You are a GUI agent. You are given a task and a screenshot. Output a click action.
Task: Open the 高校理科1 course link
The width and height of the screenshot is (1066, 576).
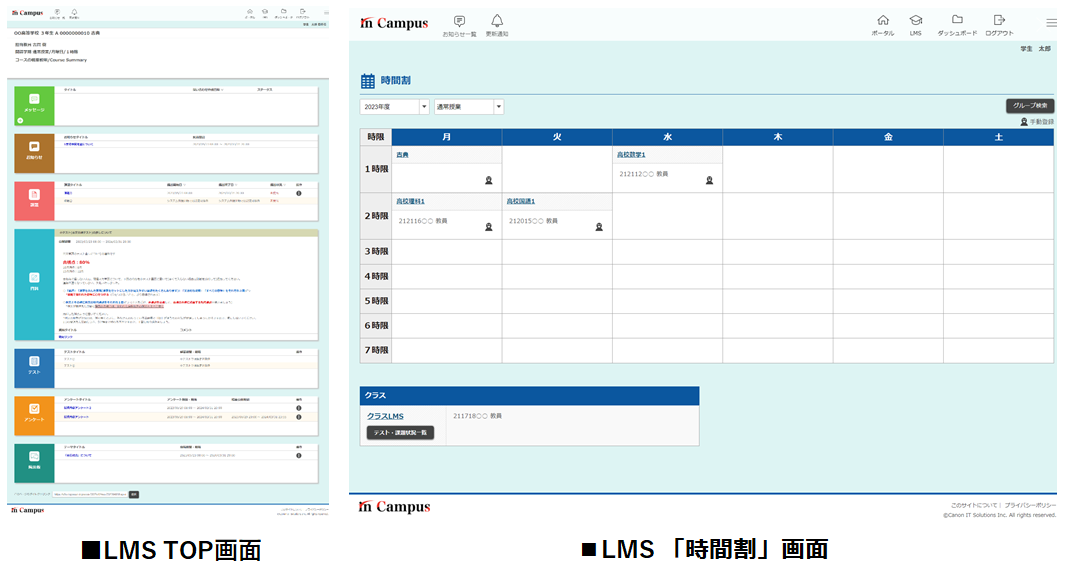pyautogui.click(x=410, y=201)
